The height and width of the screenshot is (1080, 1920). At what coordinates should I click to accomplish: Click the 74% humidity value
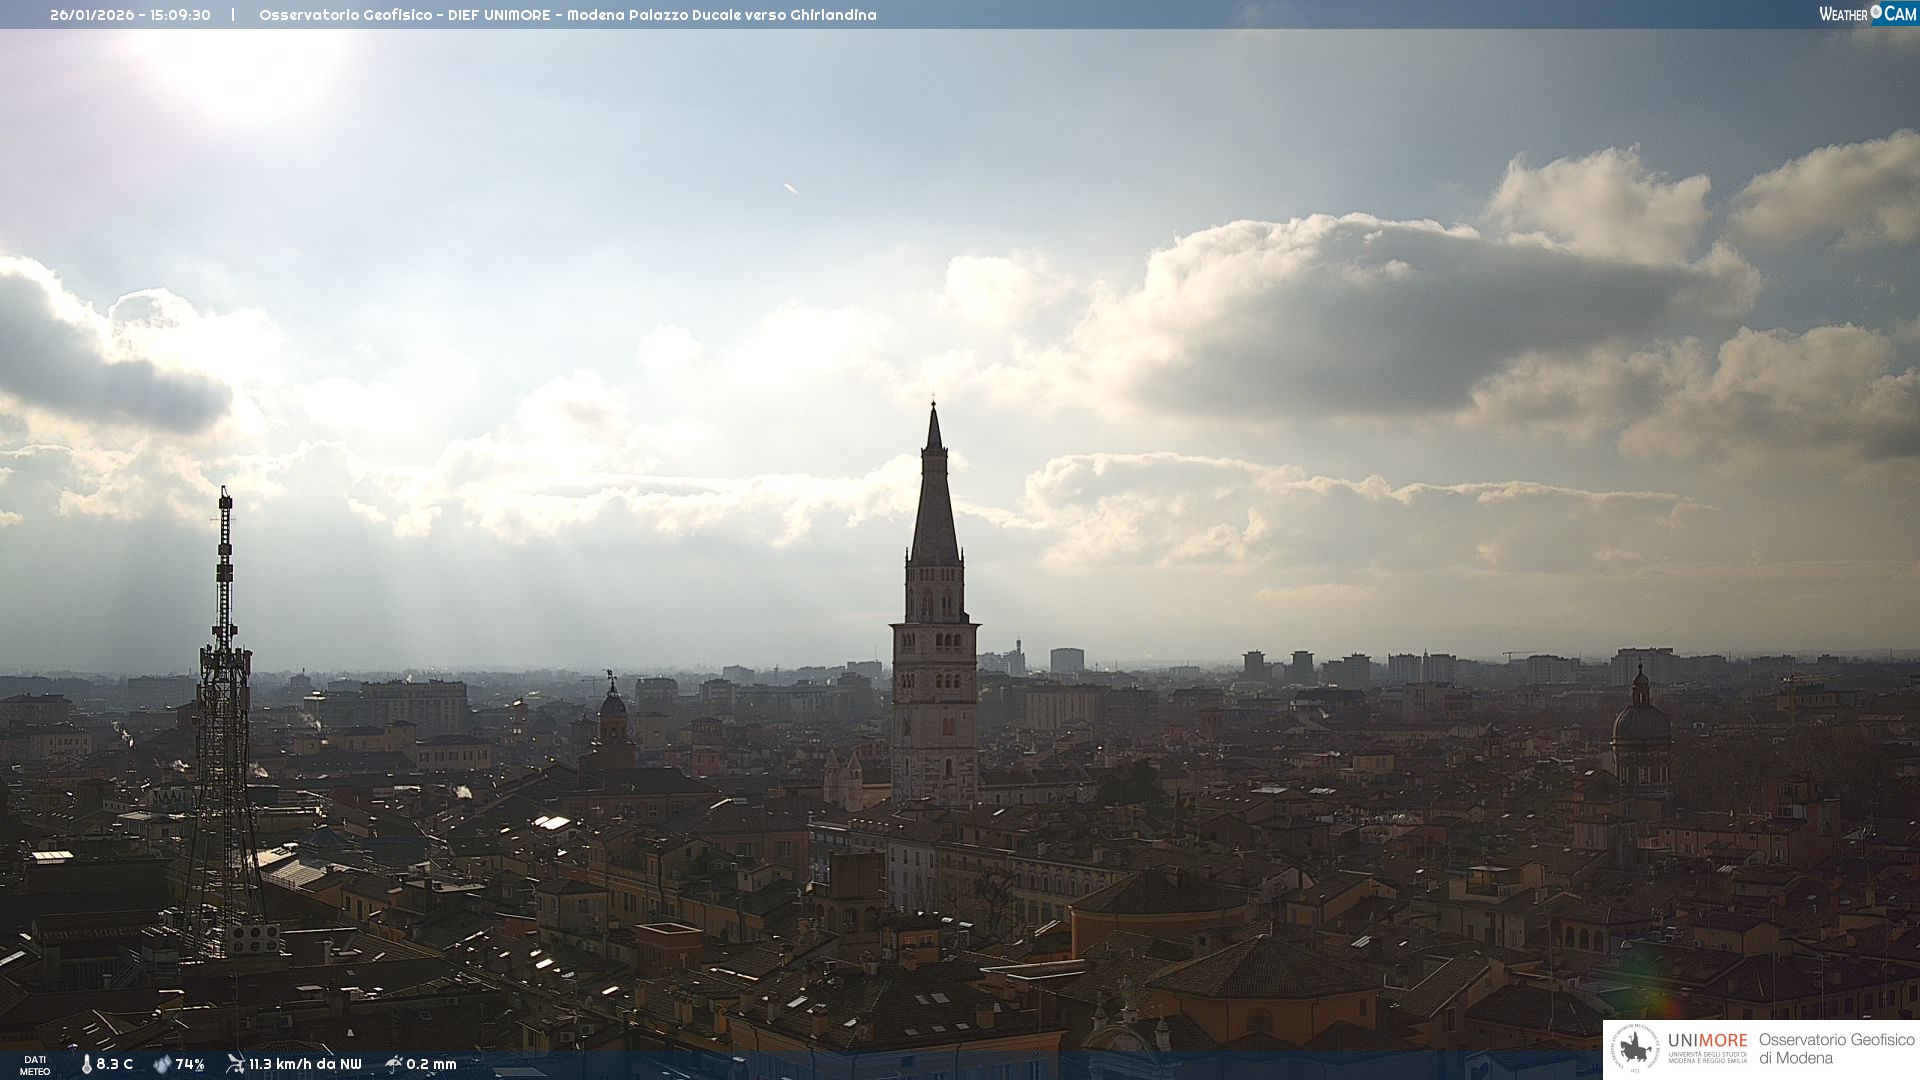pyautogui.click(x=190, y=1064)
